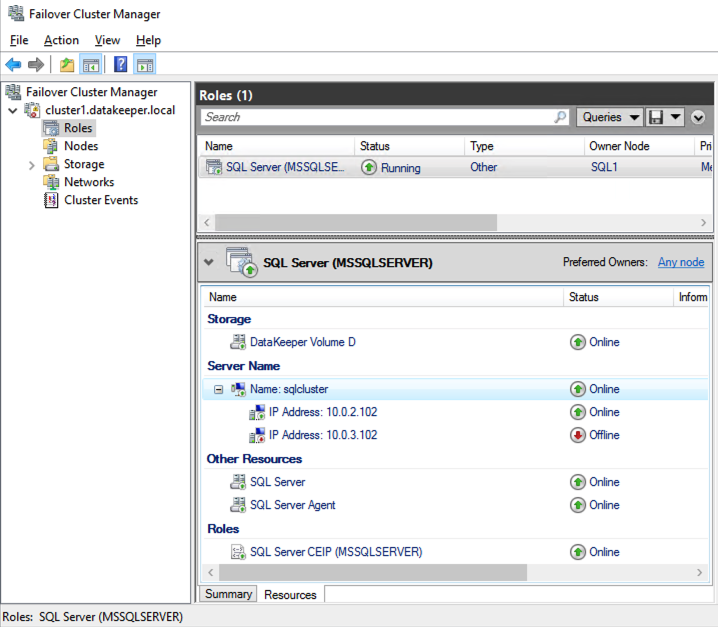Viewport: 718px width, 627px height.
Task: Click the IP Address 10.0.3.102 icon
Action: [x=257, y=435]
